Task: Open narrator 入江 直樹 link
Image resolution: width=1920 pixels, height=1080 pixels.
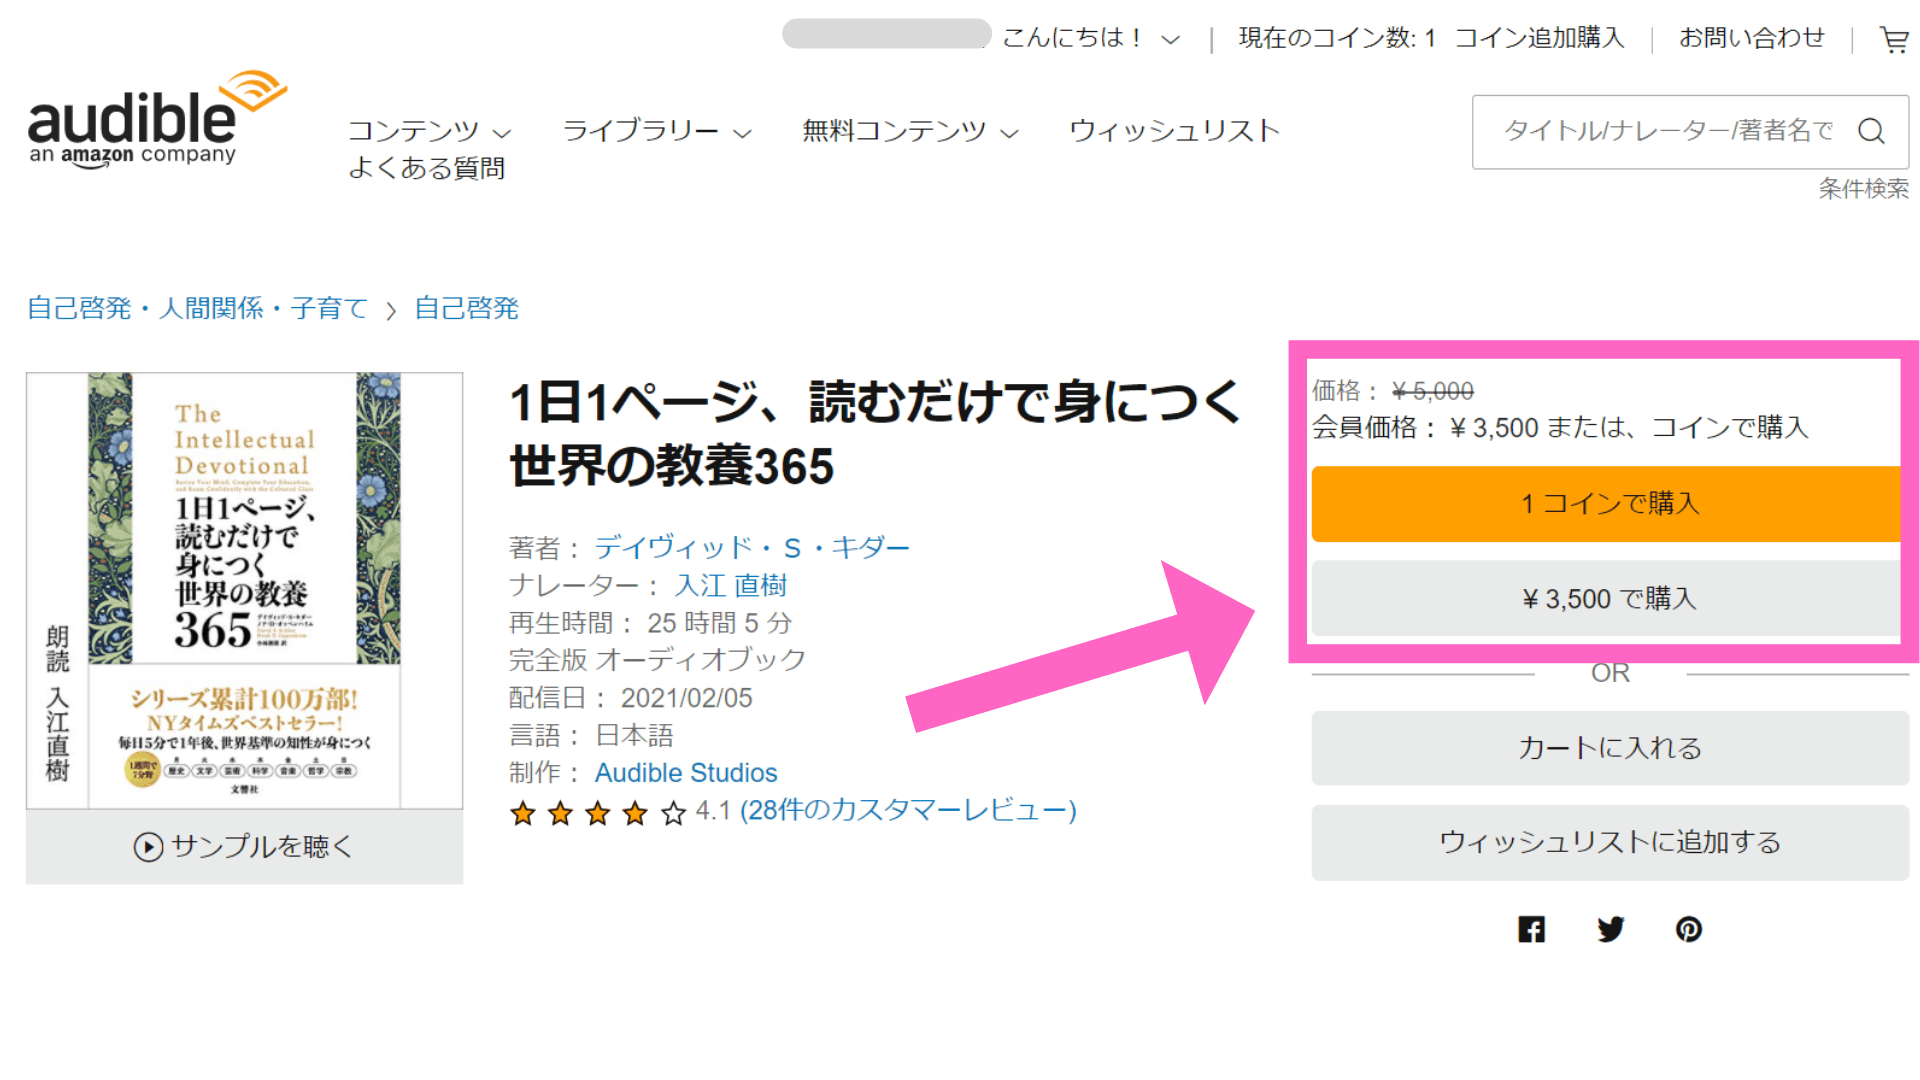Action: [x=730, y=585]
